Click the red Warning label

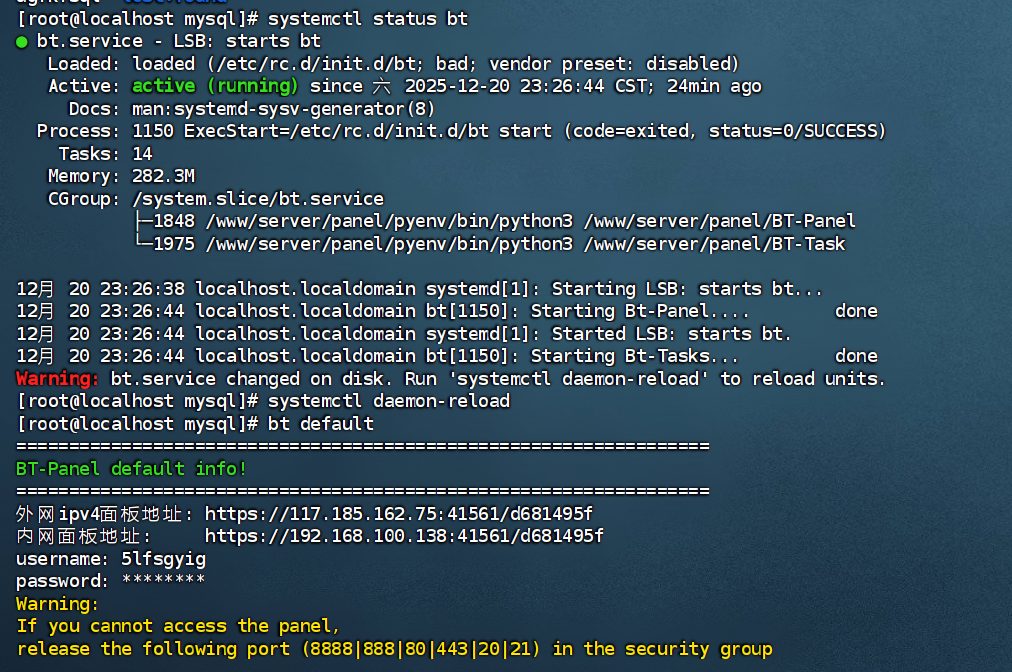58,379
